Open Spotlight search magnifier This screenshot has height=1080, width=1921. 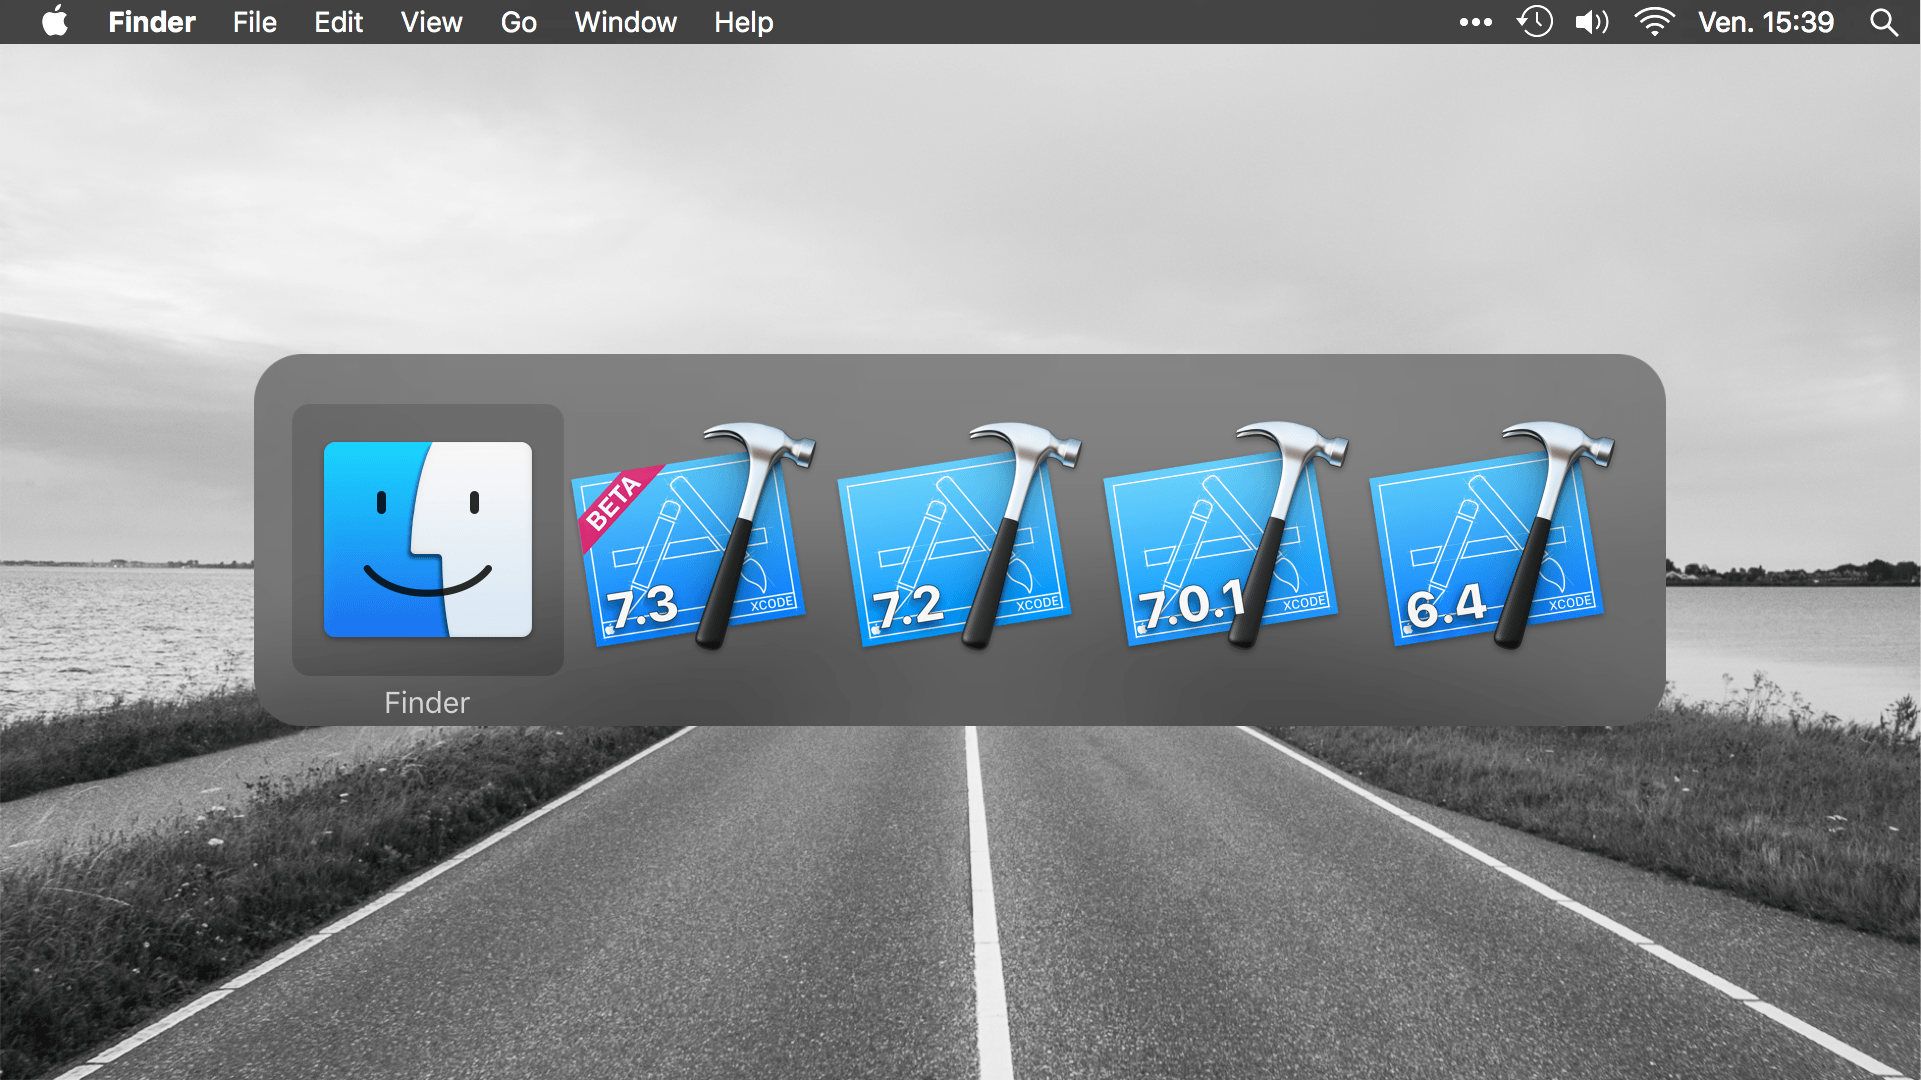pyautogui.click(x=1884, y=22)
